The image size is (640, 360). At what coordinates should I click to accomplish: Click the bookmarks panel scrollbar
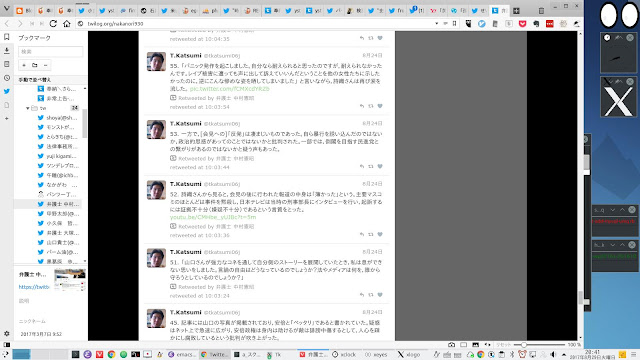(x=84, y=122)
